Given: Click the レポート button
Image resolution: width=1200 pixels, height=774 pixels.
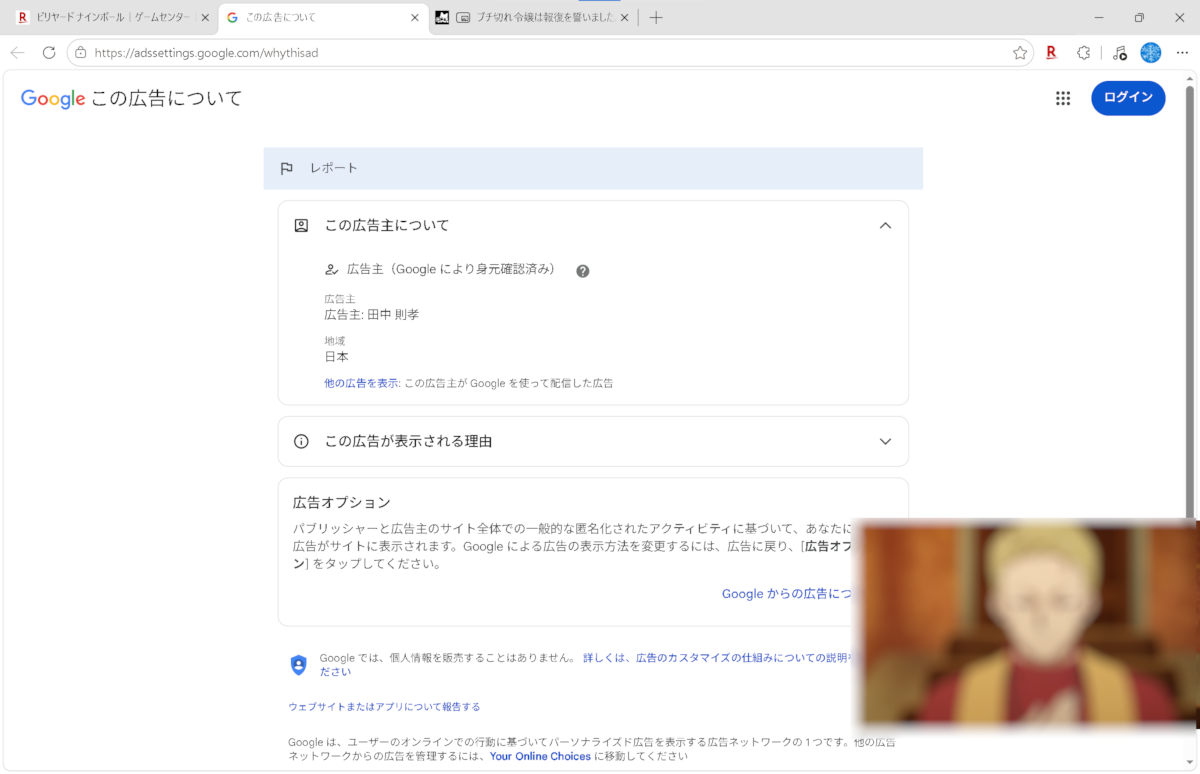Looking at the screenshot, I should pos(593,168).
